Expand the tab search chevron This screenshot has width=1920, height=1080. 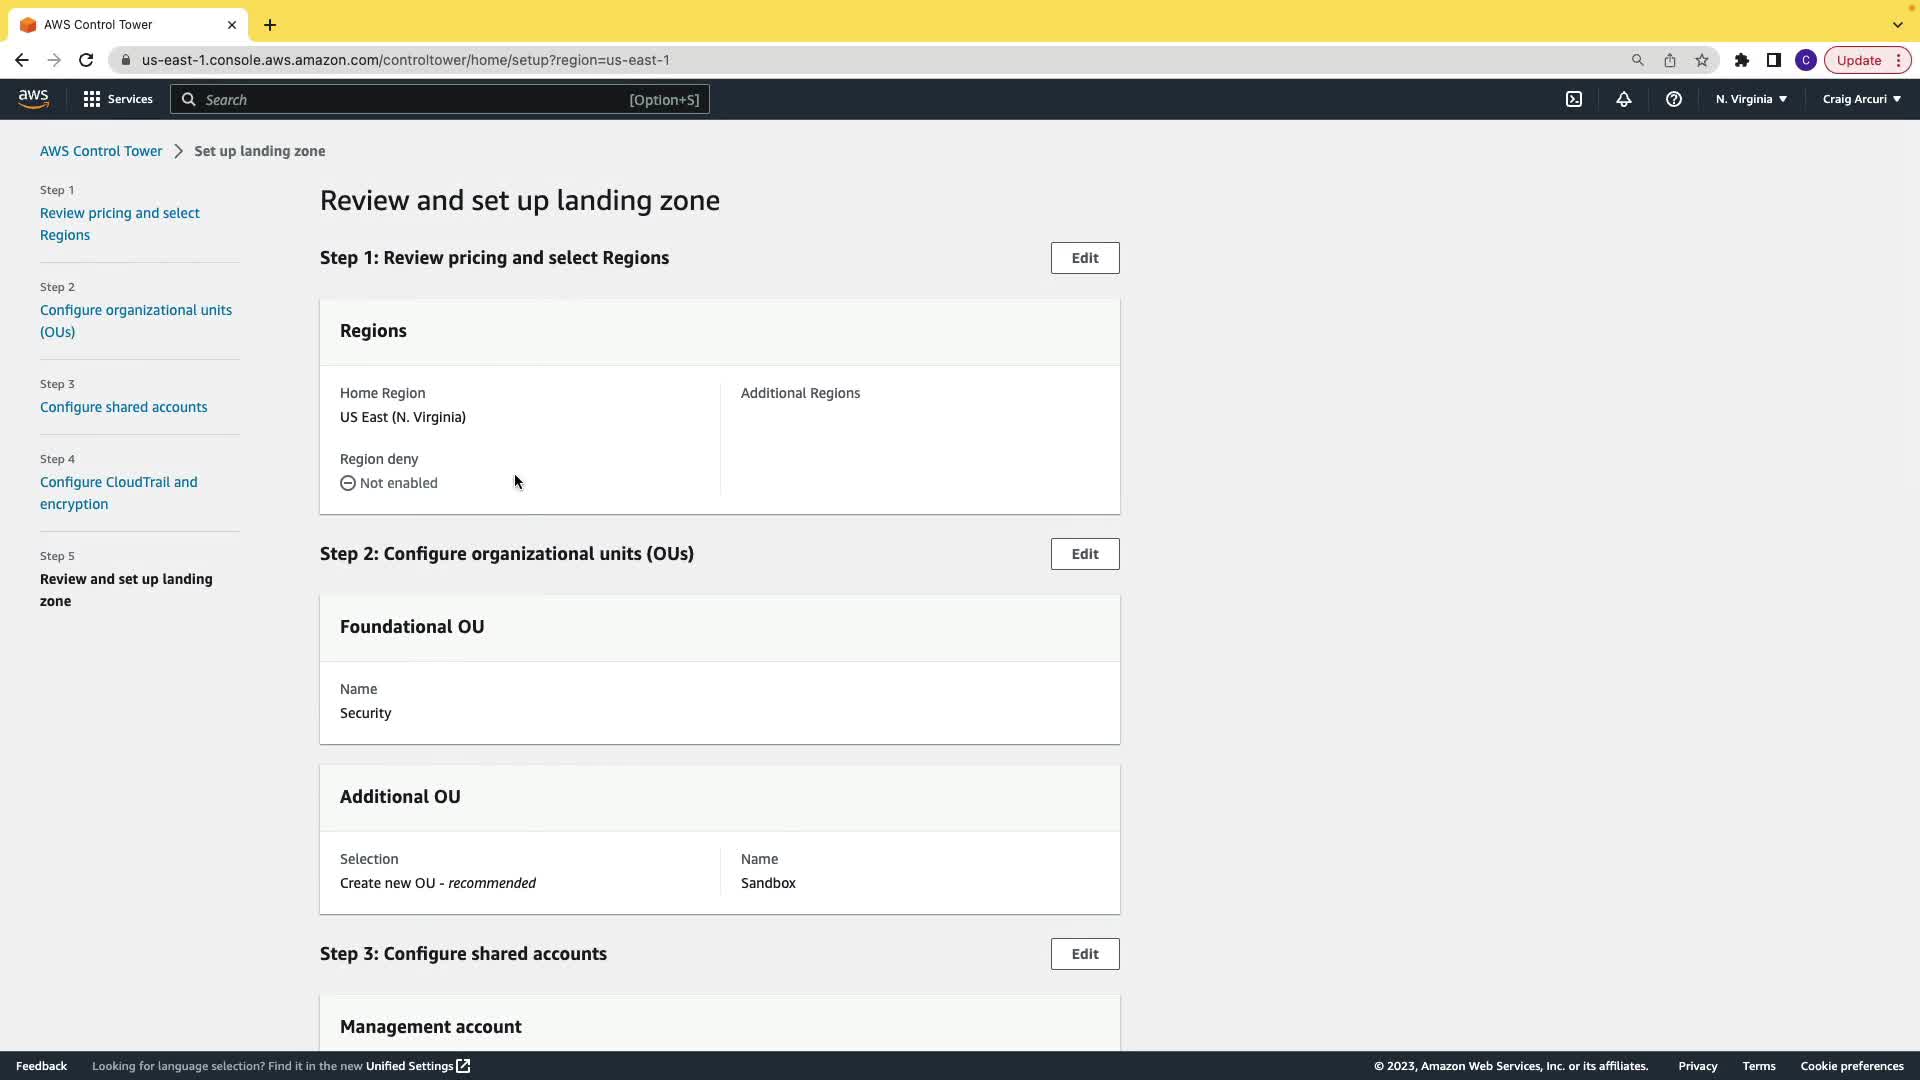click(x=1897, y=25)
